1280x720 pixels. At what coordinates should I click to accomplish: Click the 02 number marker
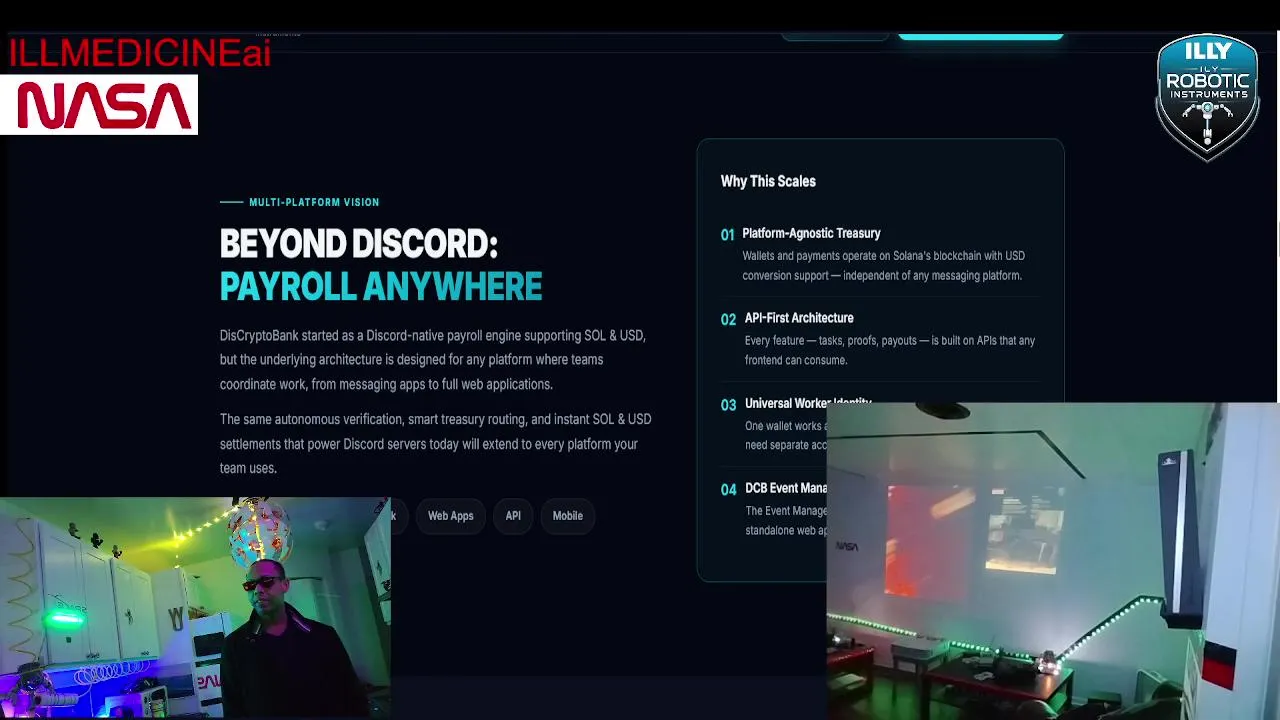tap(728, 319)
